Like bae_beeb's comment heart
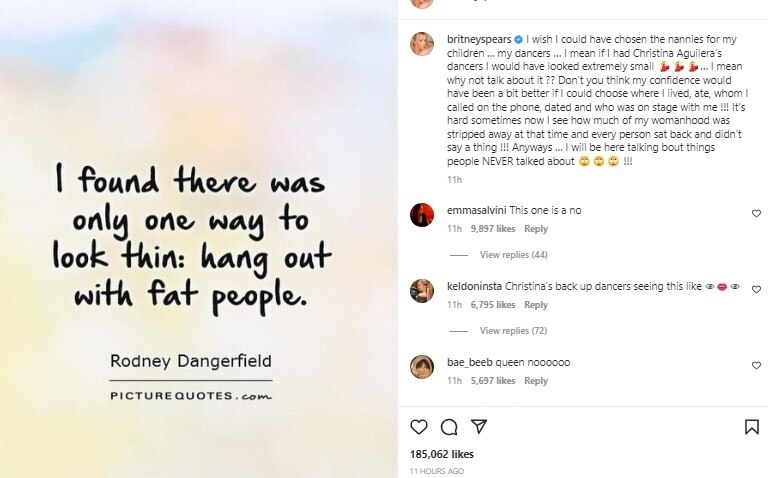 coord(756,366)
